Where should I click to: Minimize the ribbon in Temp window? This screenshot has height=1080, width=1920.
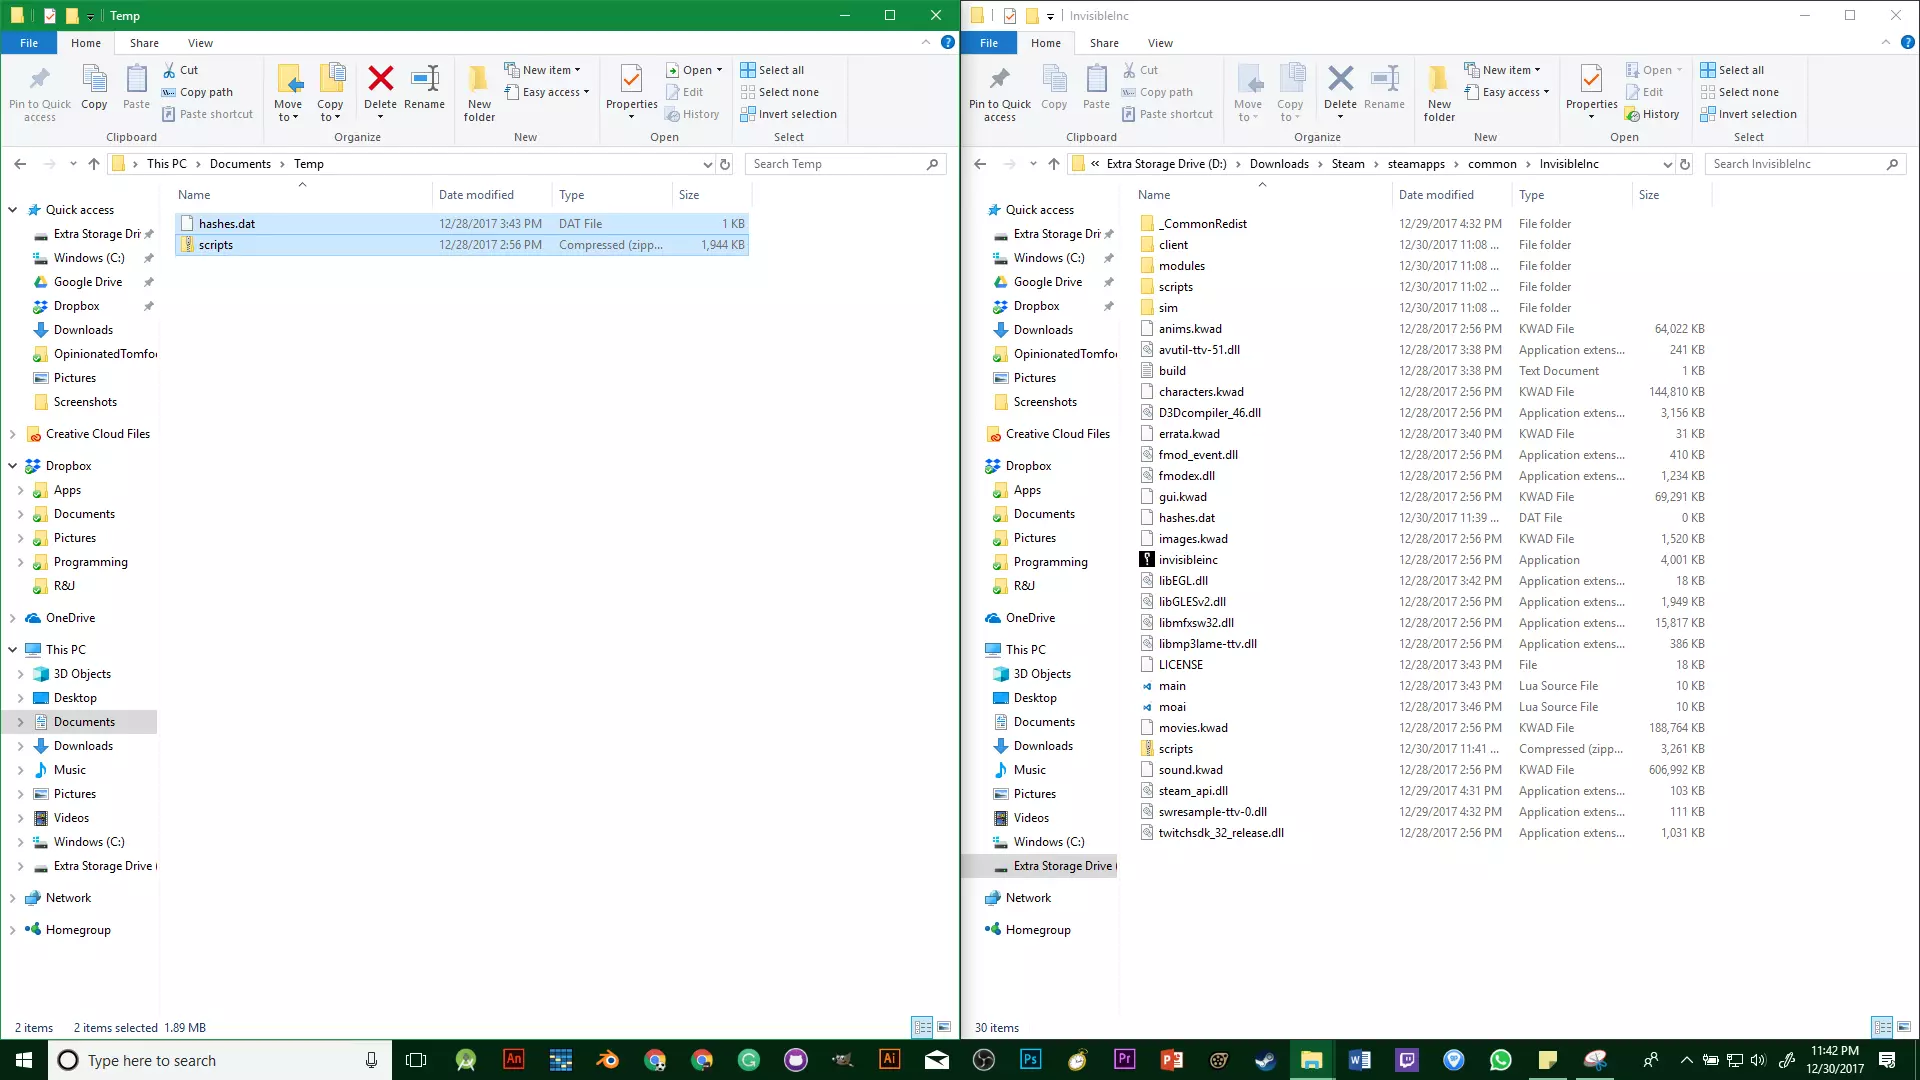[925, 43]
